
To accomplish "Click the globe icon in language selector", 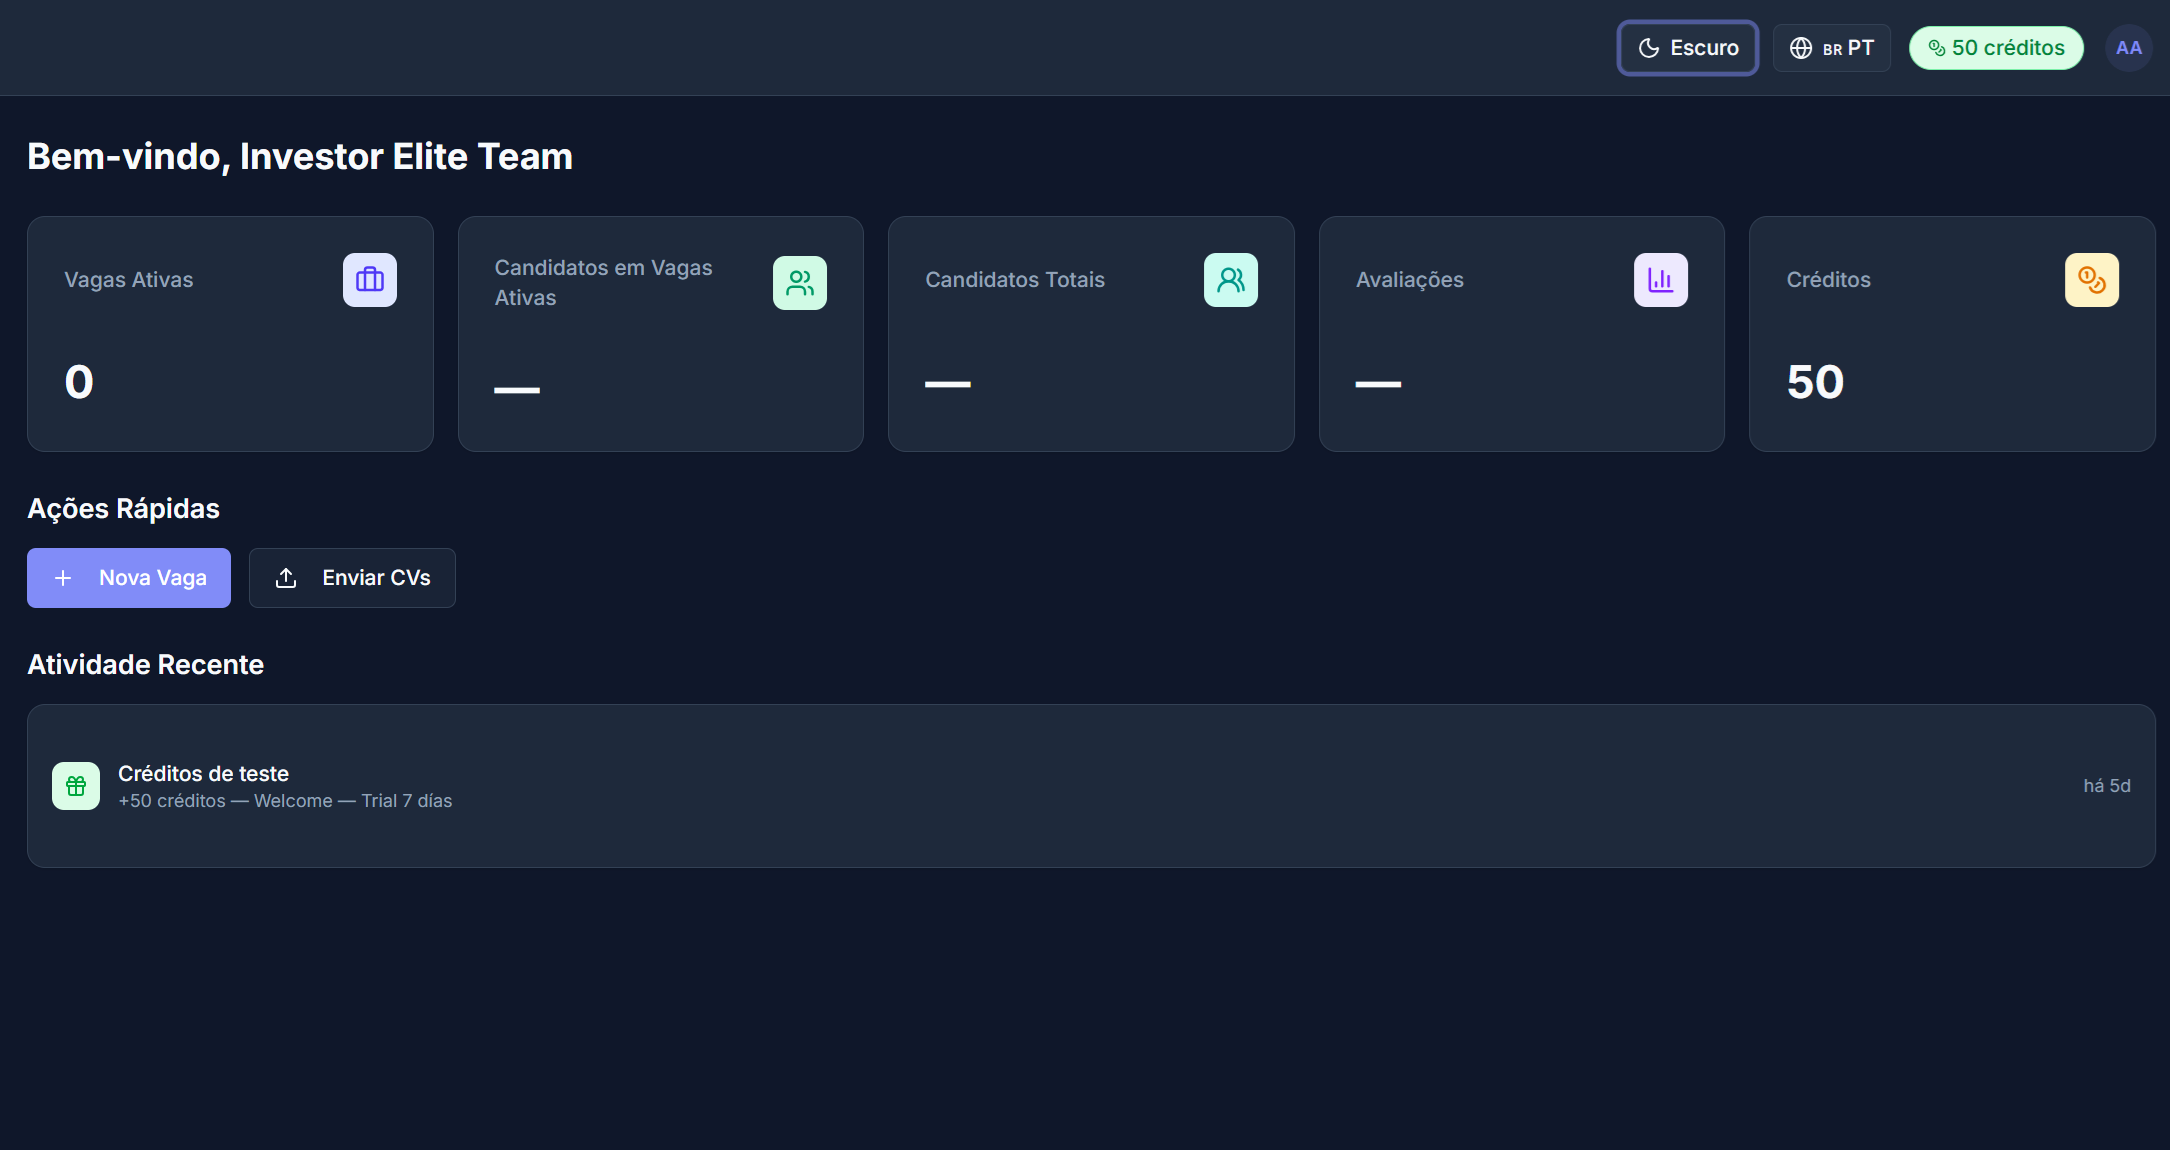I will [1800, 48].
